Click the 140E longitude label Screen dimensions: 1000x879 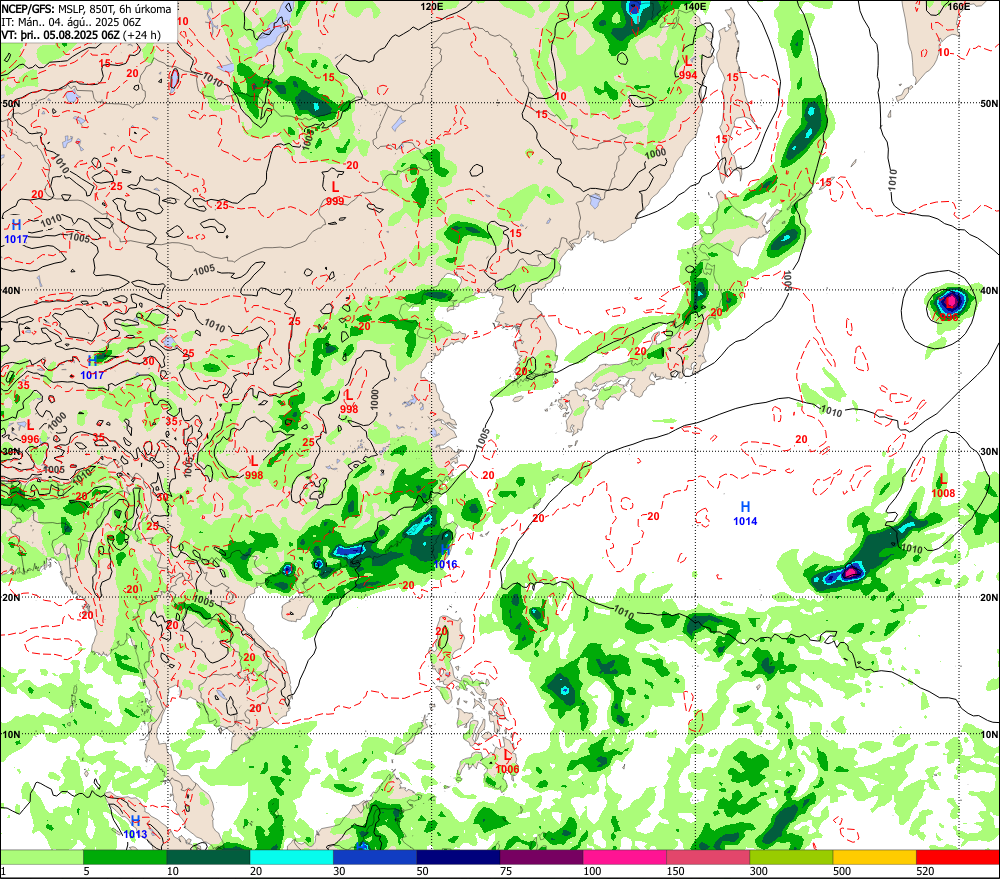(x=695, y=6)
